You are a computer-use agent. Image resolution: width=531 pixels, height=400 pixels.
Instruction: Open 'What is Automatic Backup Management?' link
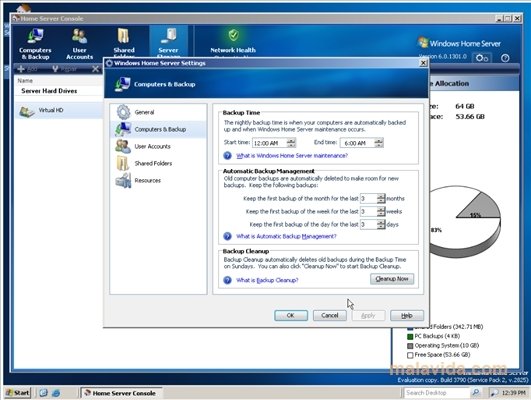coord(286,236)
